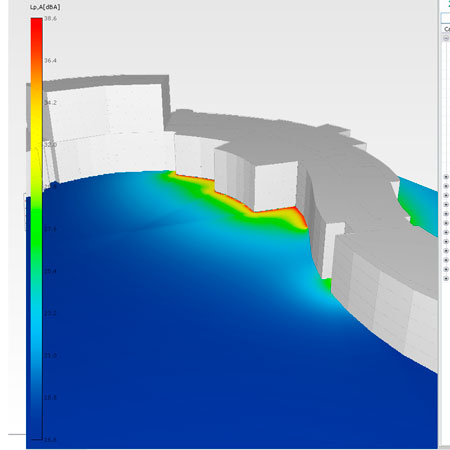Click the text field atop the side panel

[x=446, y=18]
